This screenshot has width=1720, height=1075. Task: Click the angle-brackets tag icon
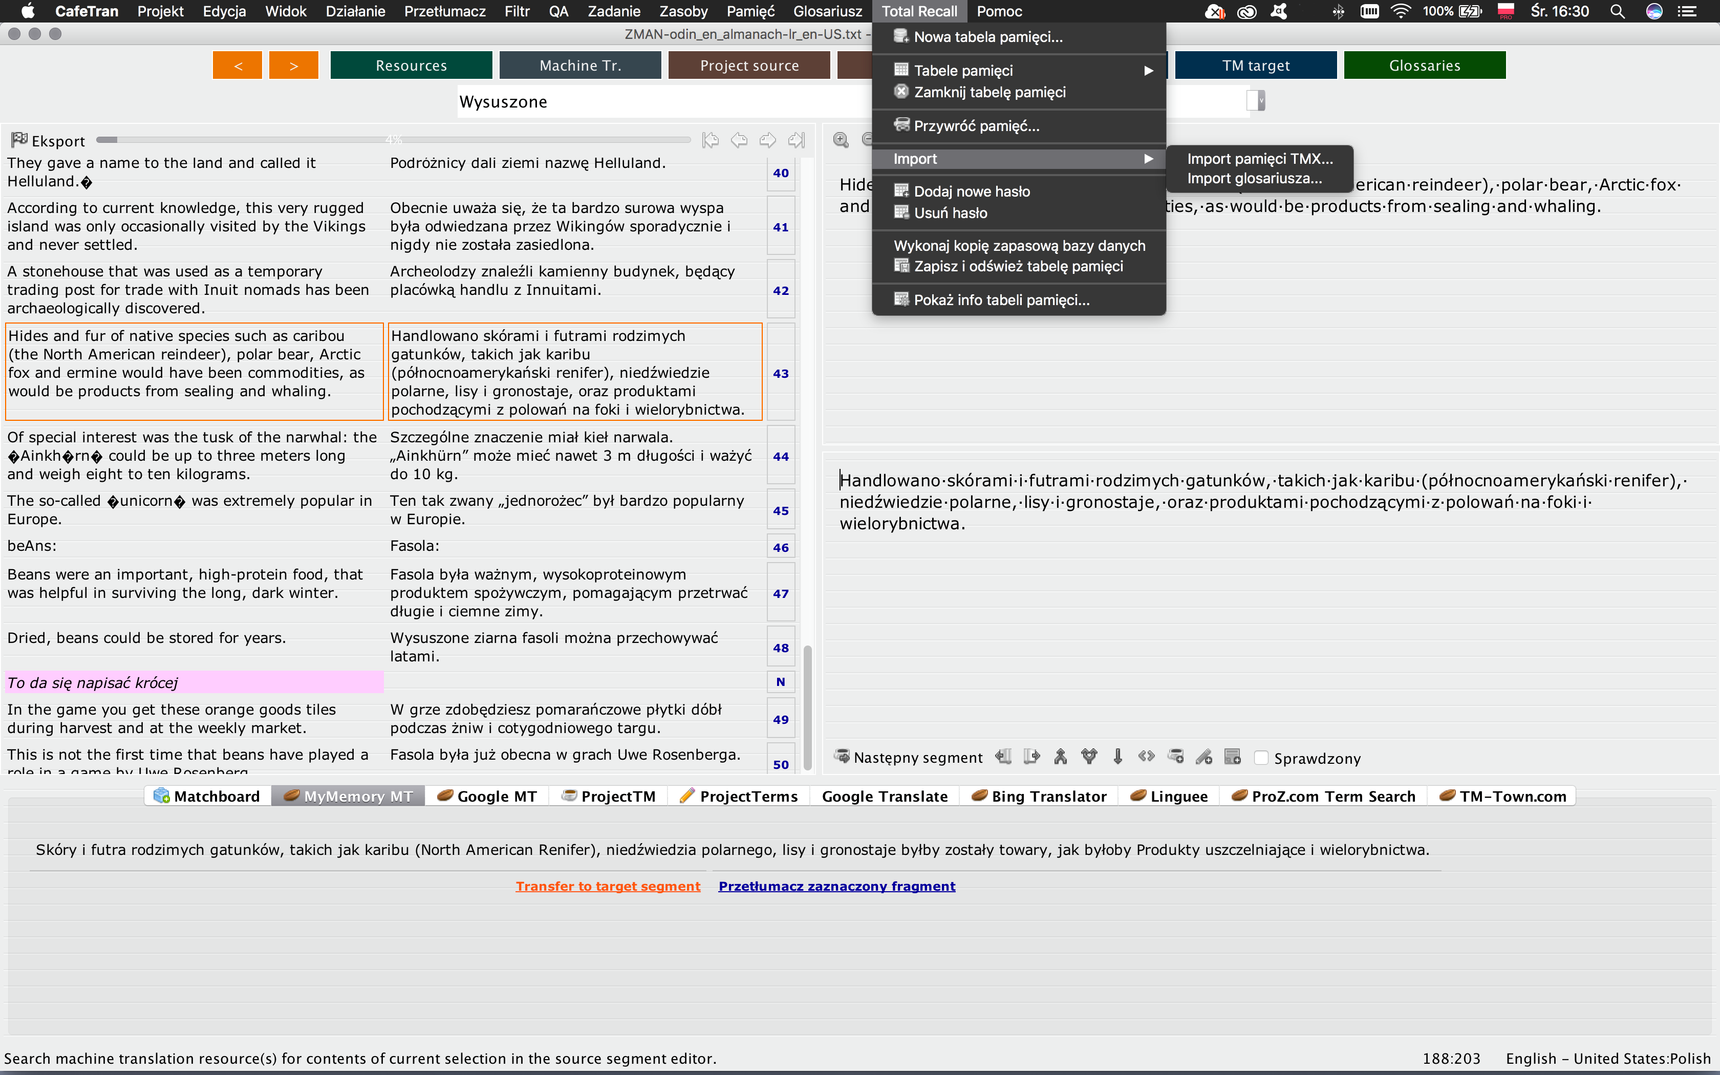1147,757
